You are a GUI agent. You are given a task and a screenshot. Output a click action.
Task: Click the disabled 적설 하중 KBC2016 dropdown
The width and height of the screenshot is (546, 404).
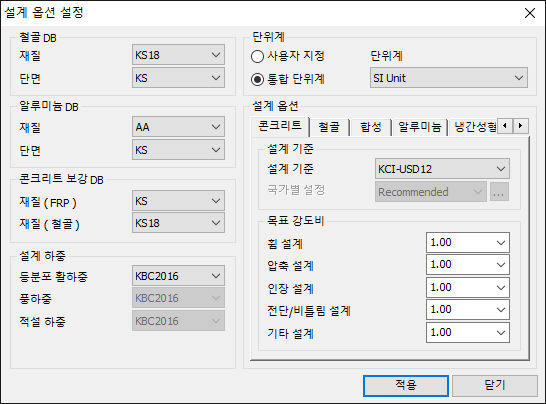(x=178, y=321)
